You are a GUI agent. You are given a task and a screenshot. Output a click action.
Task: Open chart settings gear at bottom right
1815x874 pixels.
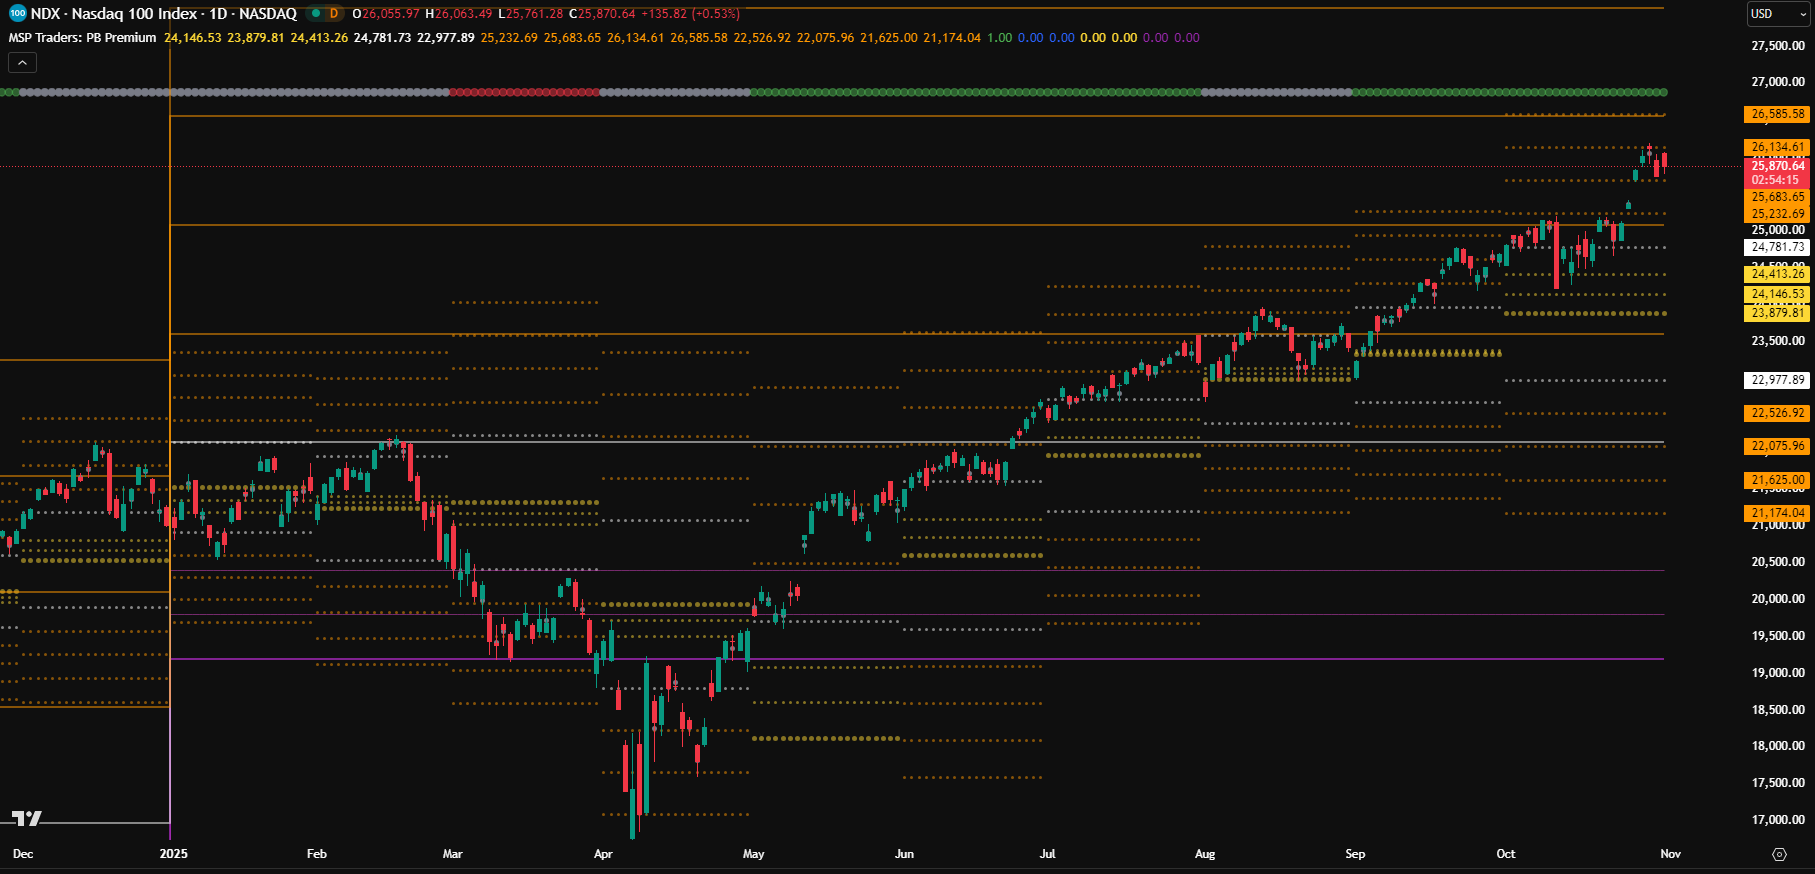tap(1779, 854)
